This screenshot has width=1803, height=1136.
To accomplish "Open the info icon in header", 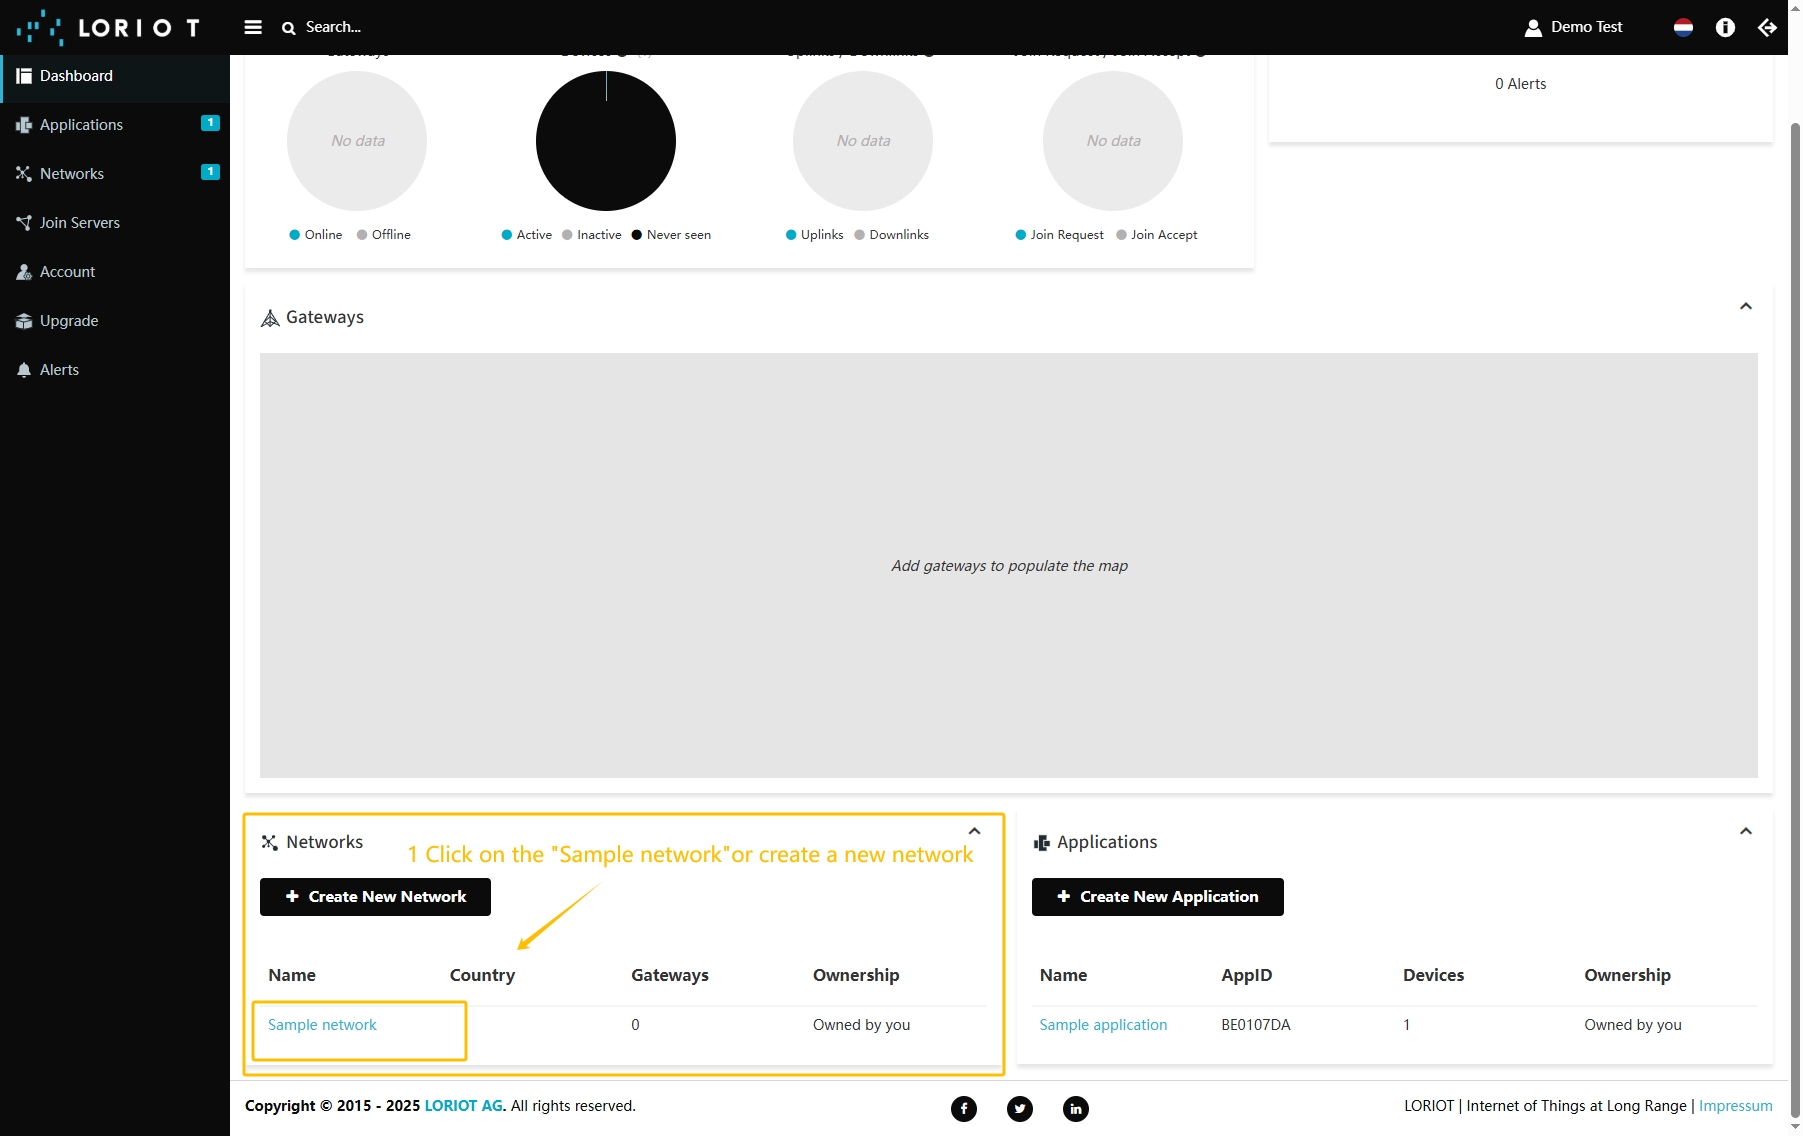I will click(1725, 27).
